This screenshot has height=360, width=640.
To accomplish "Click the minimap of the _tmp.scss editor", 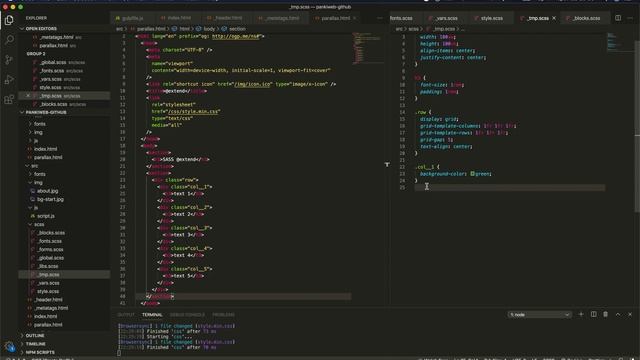I will (x=620, y=42).
